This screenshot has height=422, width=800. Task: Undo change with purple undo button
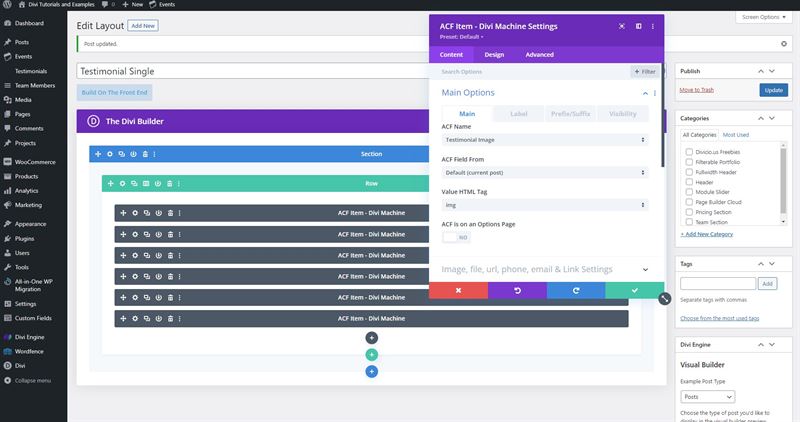pos(517,290)
